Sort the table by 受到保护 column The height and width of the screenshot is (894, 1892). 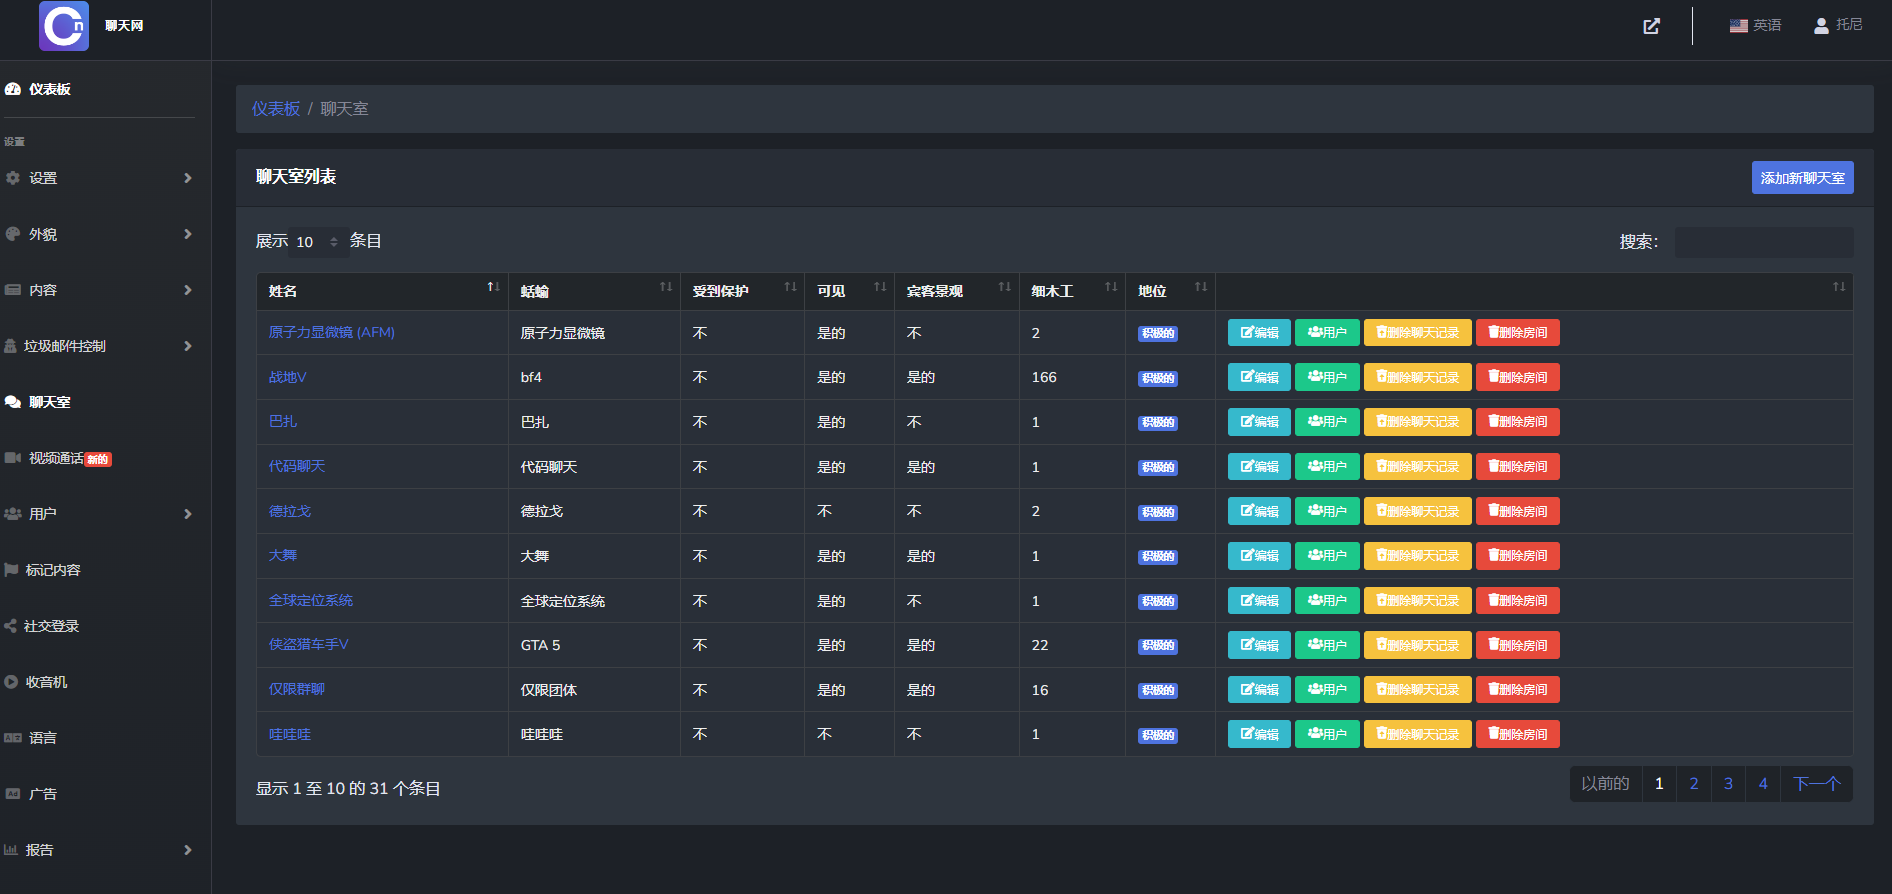790,288
